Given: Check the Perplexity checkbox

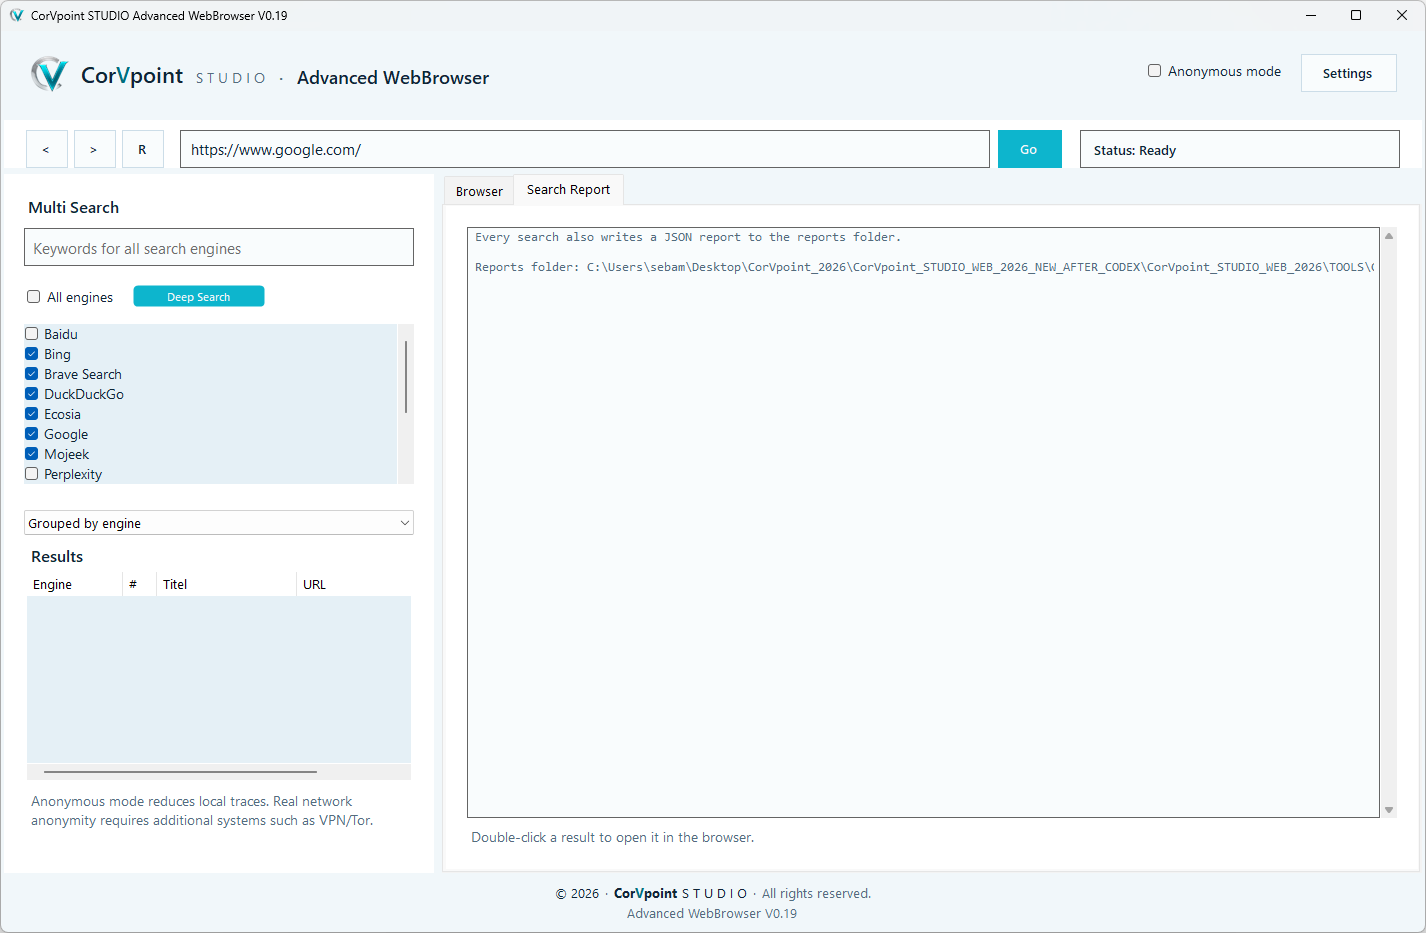Looking at the screenshot, I should [x=32, y=474].
